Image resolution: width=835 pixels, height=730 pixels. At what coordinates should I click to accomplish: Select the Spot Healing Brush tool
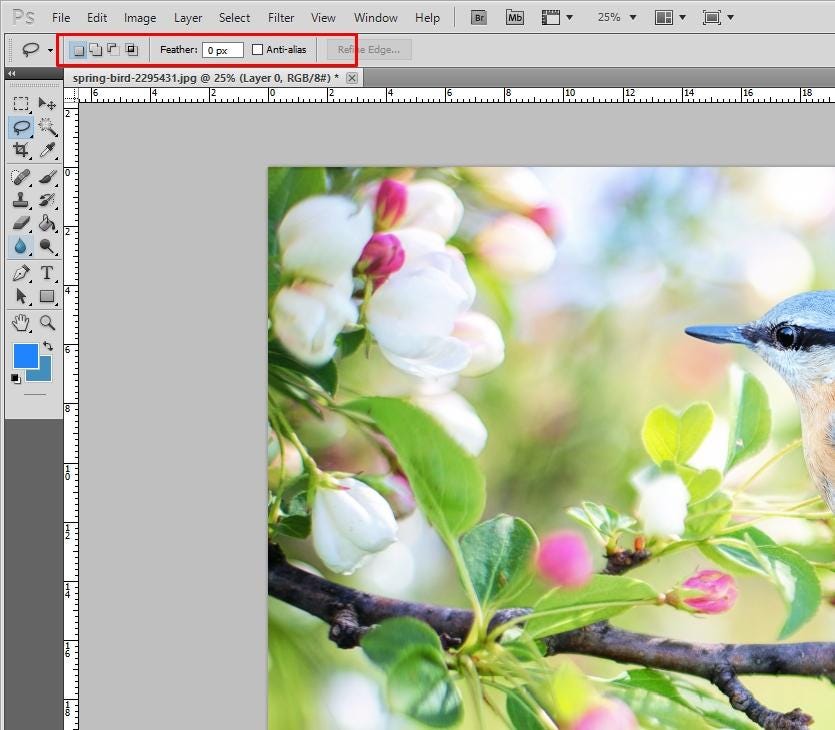coord(21,177)
